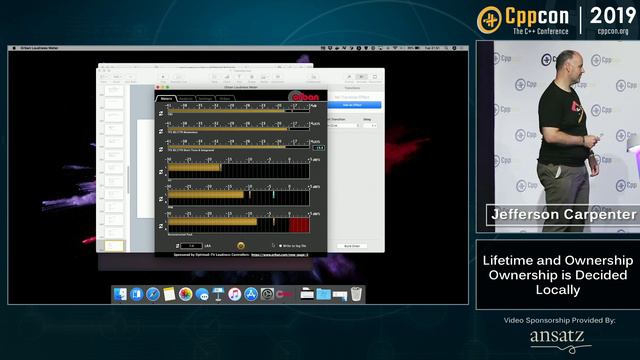The image size is (640, 360).
Task: Open the Orban Loudness Meter app menu
Action: click(39, 48)
